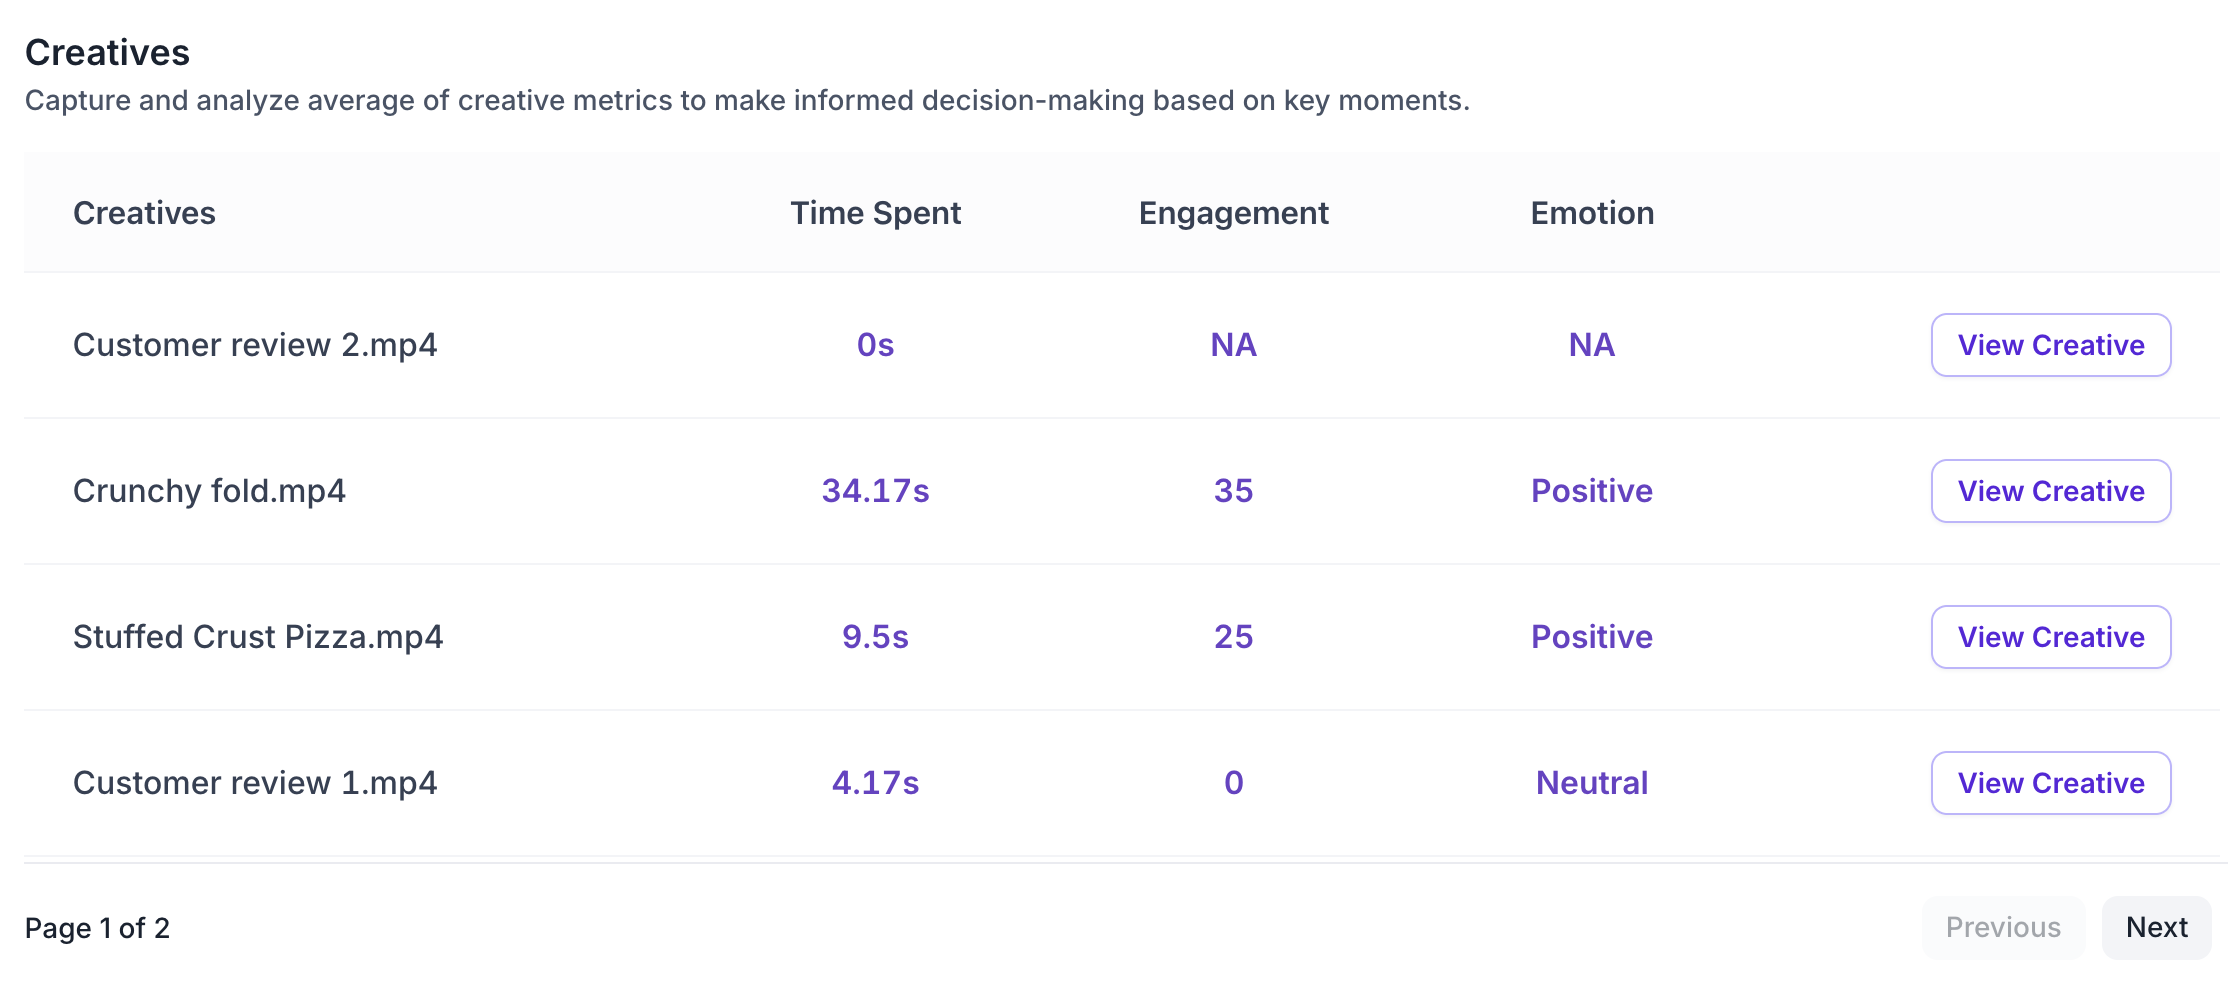Viewport: 2240px width, 1002px height.
Task: Click View Creative for Customer review 2.mp4
Action: click(x=2050, y=345)
